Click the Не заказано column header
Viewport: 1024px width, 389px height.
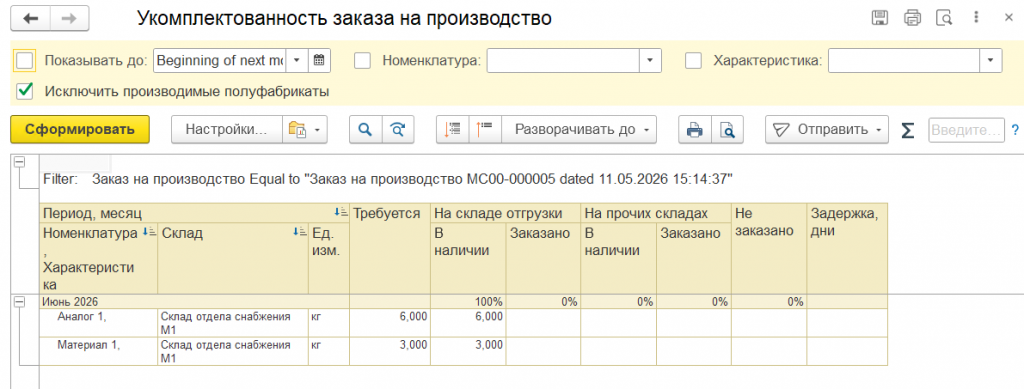769,248
